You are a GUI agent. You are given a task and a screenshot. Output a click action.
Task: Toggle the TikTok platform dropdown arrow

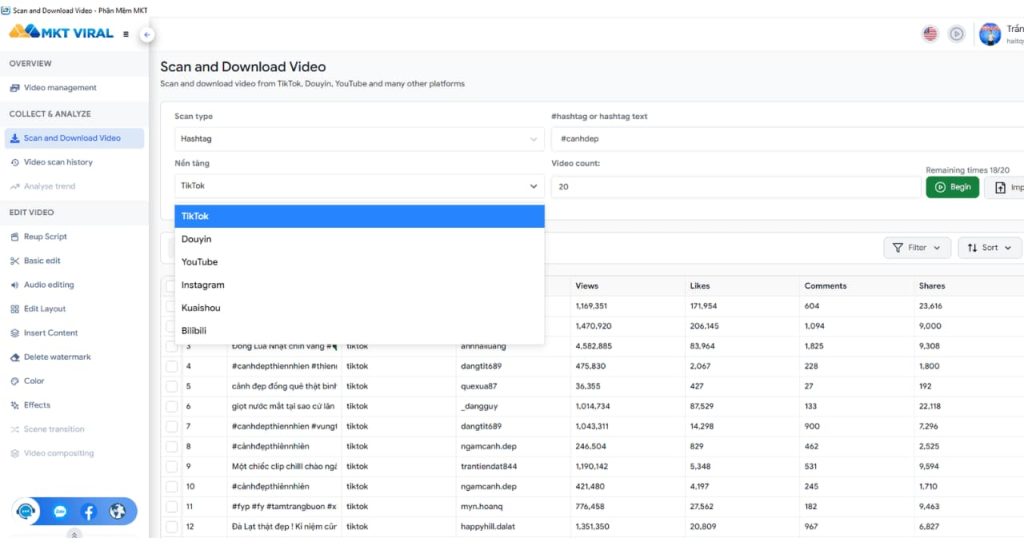[534, 186]
